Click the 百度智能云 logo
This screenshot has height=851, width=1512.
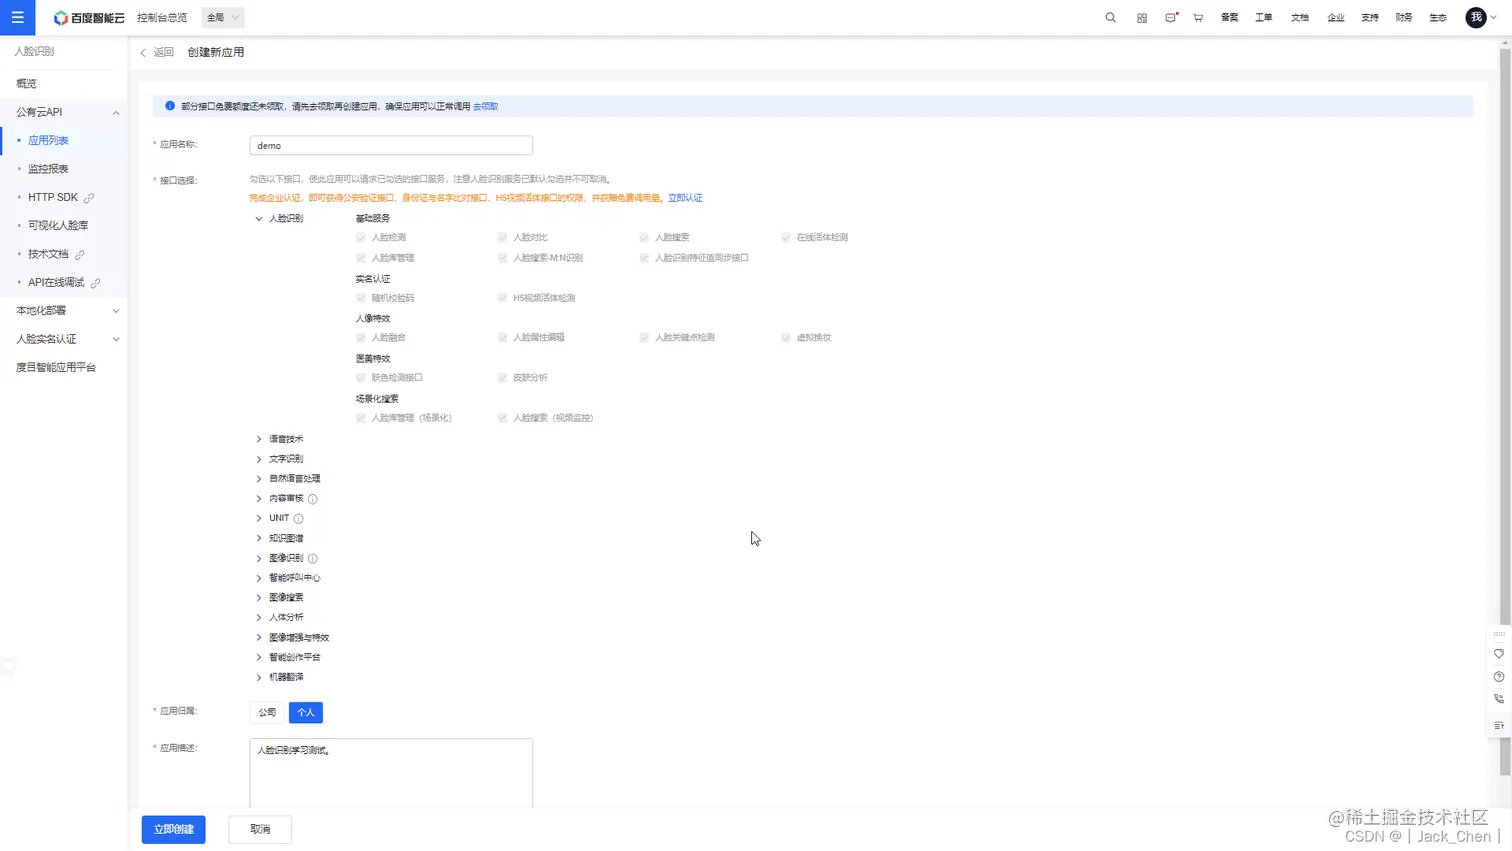click(x=90, y=18)
